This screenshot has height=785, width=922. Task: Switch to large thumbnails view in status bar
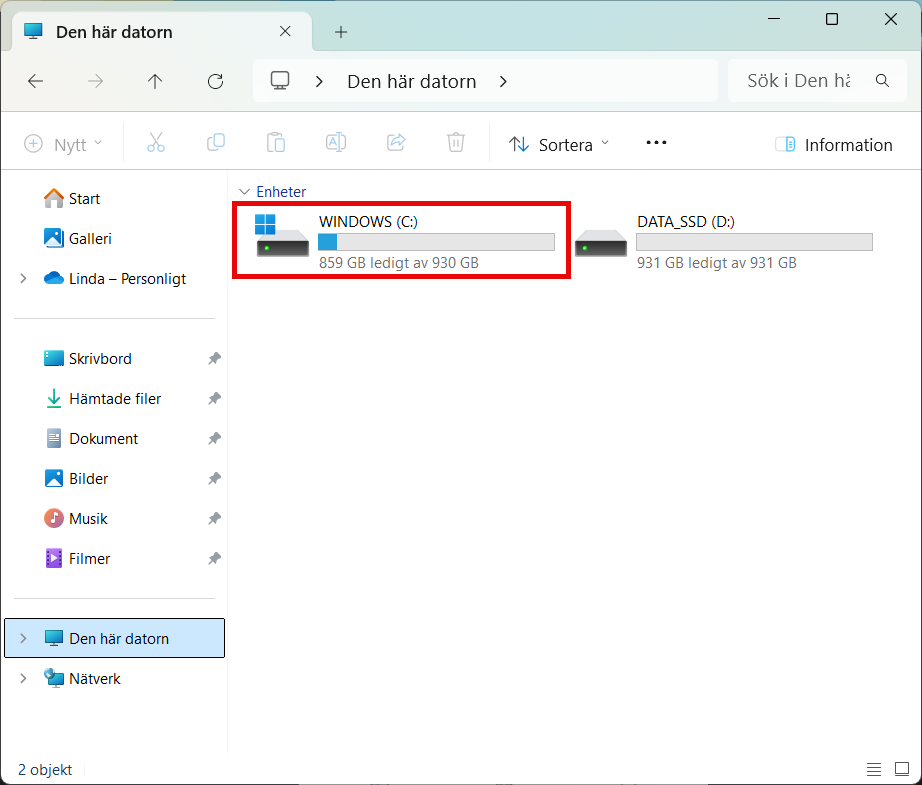coord(902,769)
